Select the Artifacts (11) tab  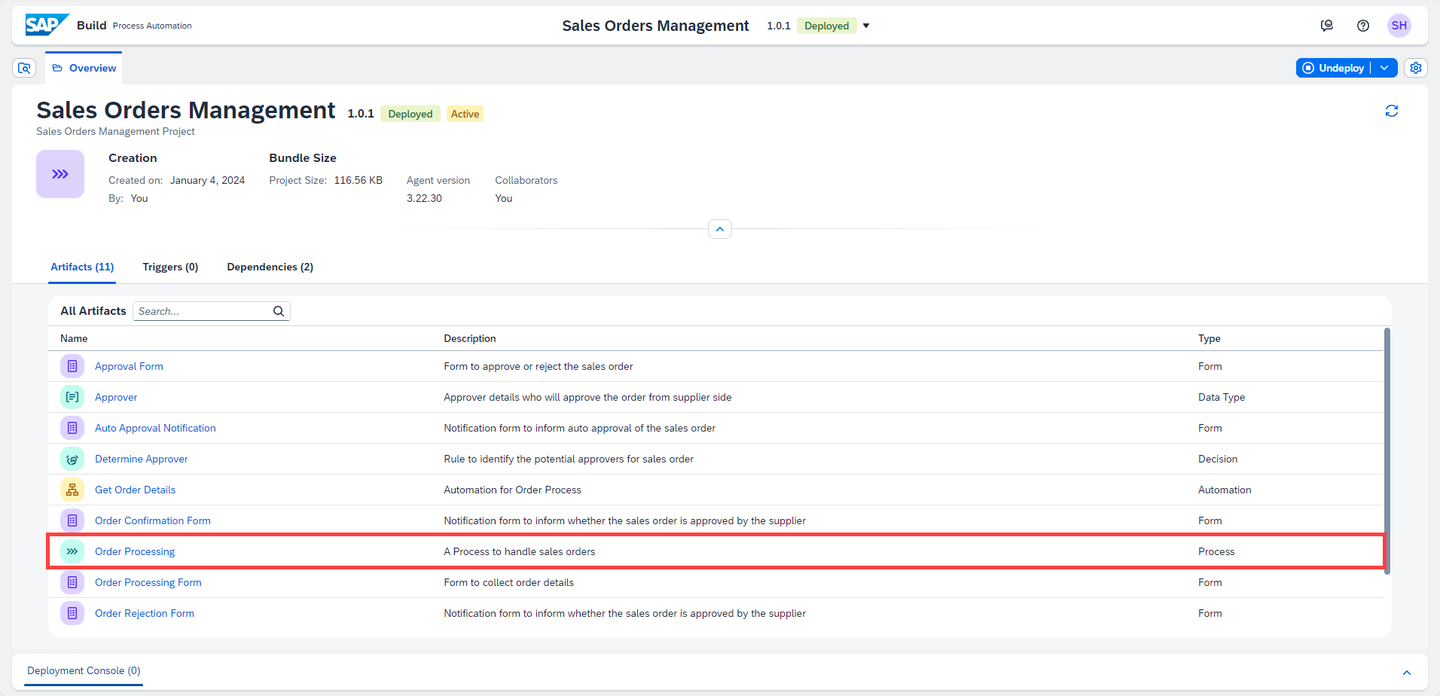(82, 267)
